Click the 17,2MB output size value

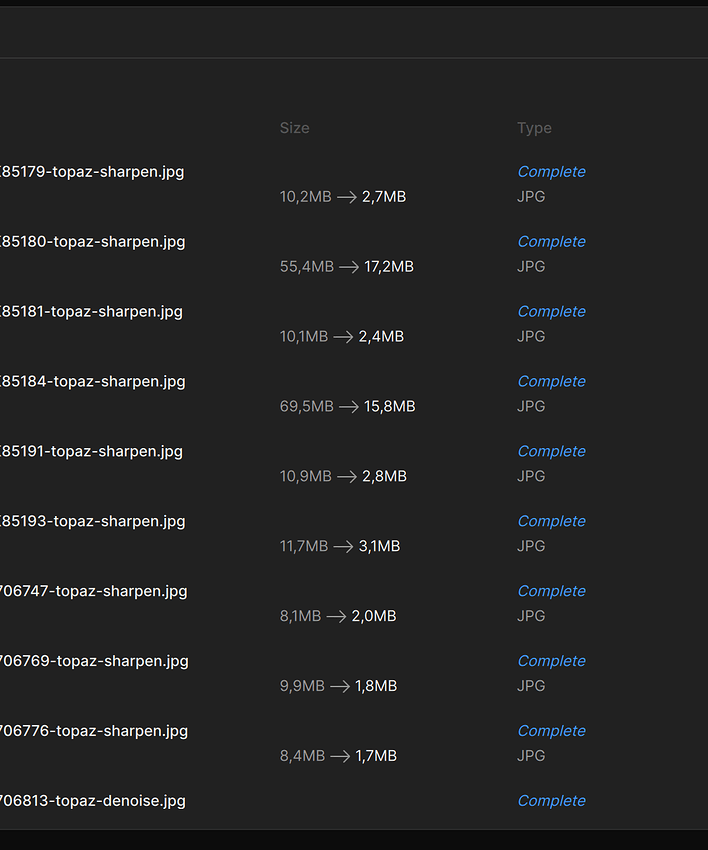pos(388,267)
